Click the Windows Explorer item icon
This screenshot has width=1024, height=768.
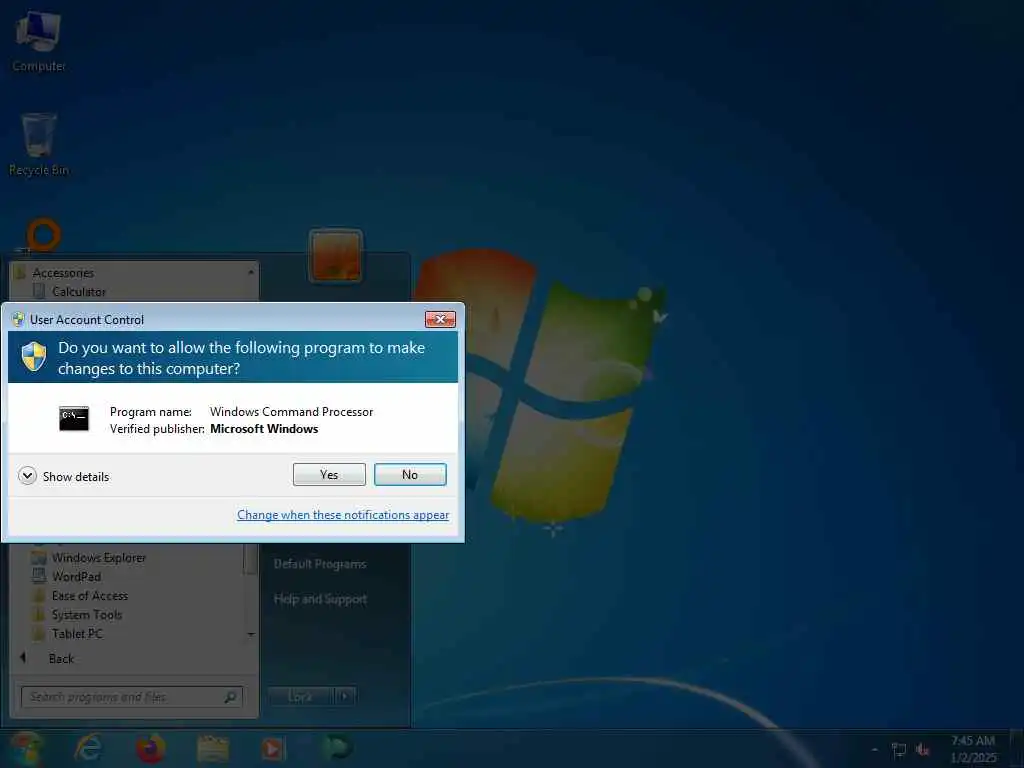[39, 558]
